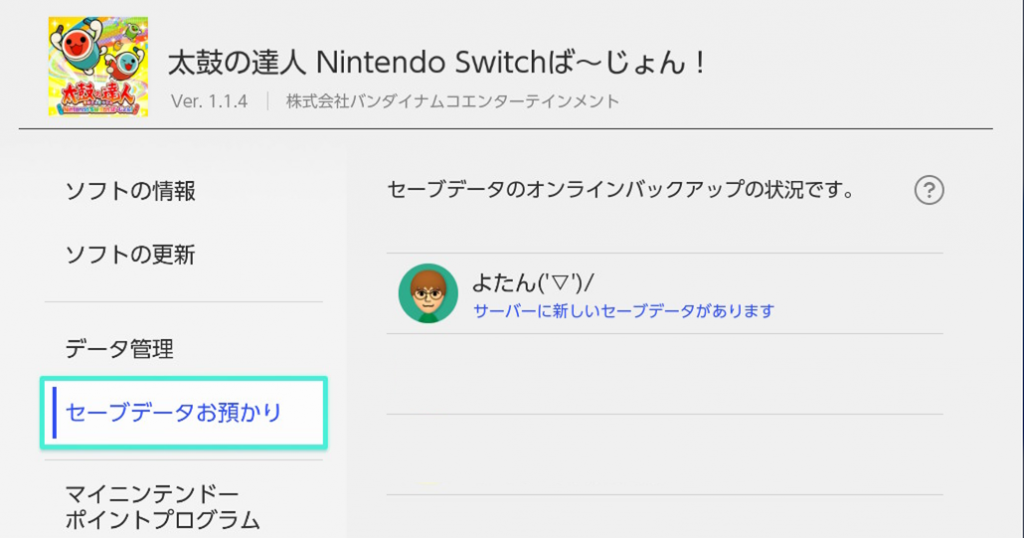Click the user's Mii avatar icon
This screenshot has width=1024, height=538.
[428, 293]
